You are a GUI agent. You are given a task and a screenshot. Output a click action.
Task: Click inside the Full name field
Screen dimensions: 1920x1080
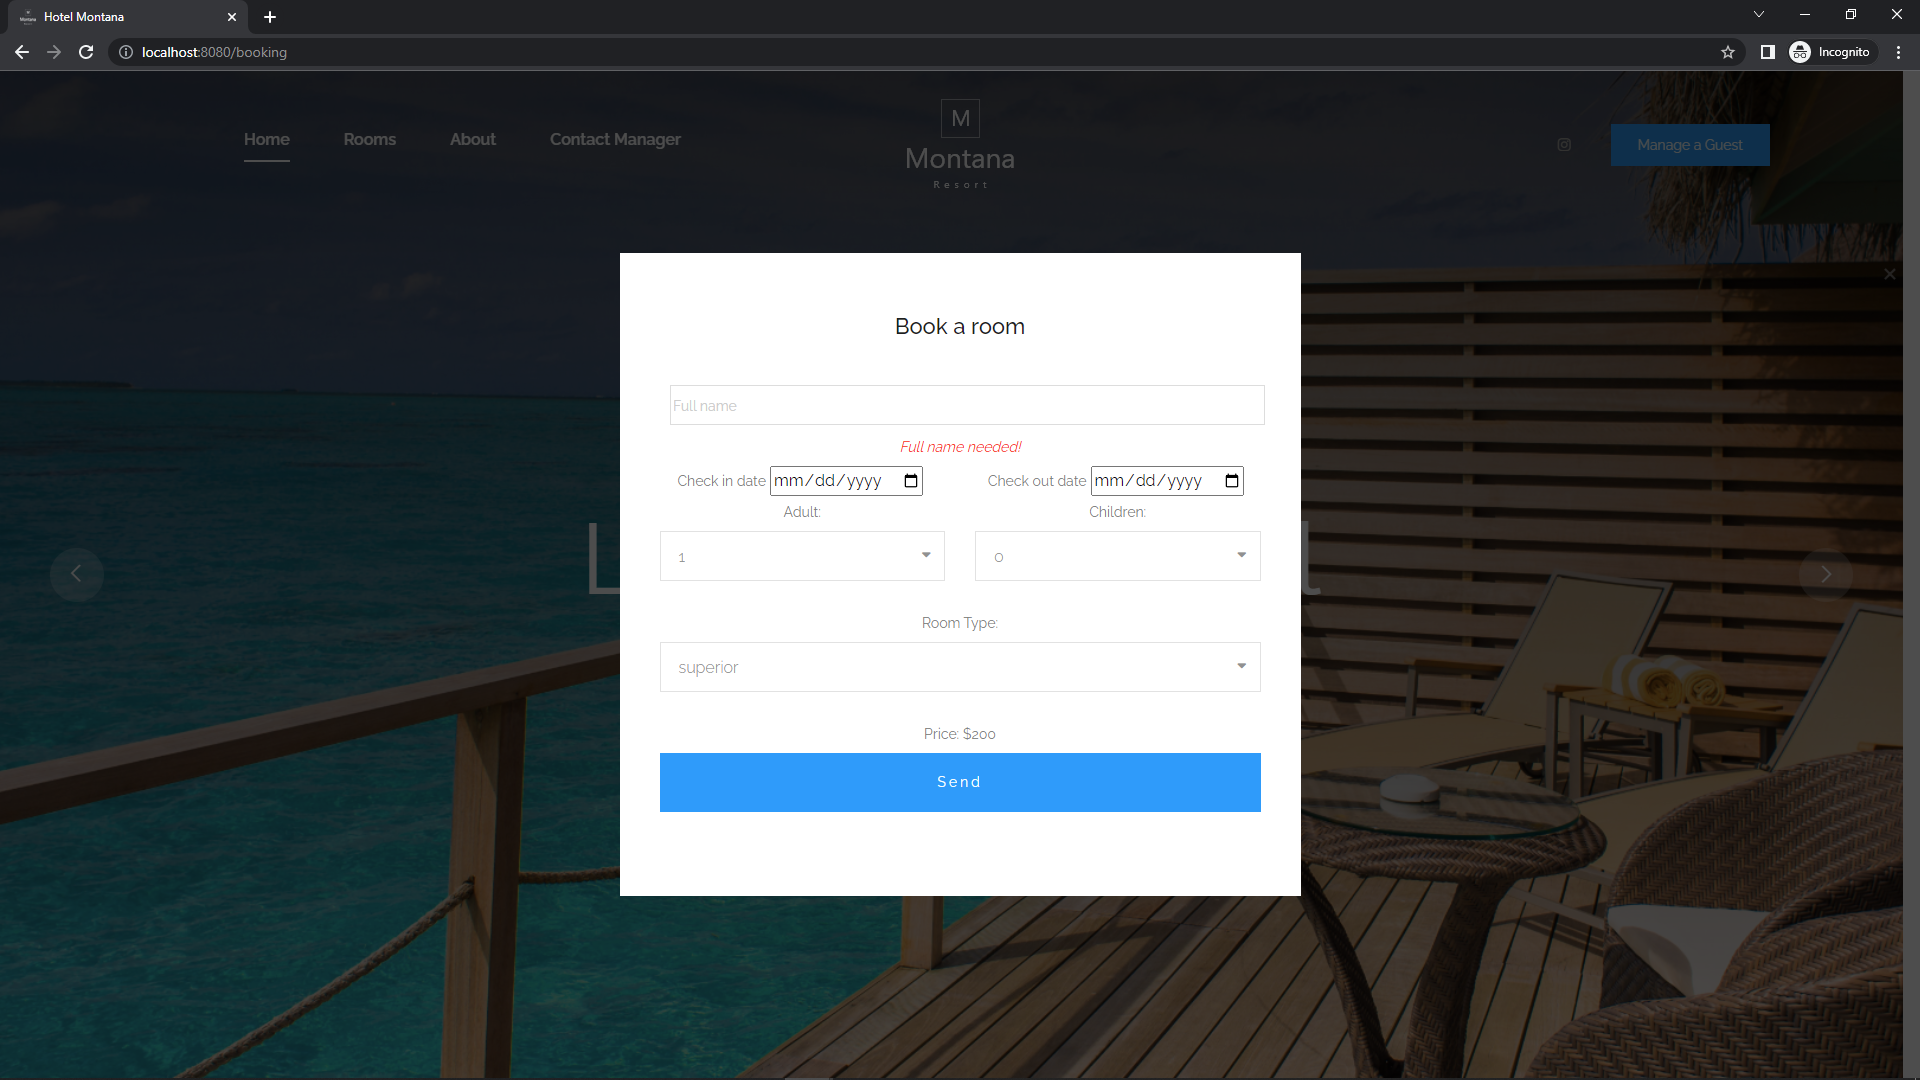click(966, 405)
